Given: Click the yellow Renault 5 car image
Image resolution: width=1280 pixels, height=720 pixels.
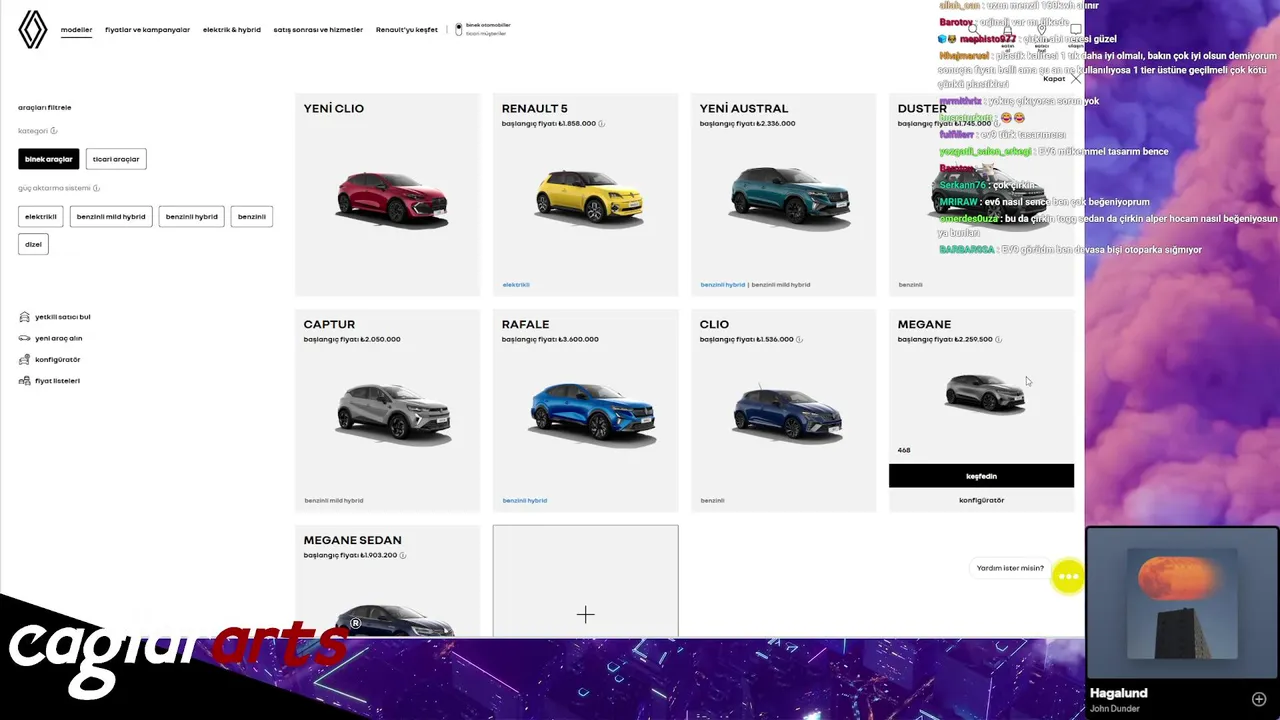Looking at the screenshot, I should point(589,198).
